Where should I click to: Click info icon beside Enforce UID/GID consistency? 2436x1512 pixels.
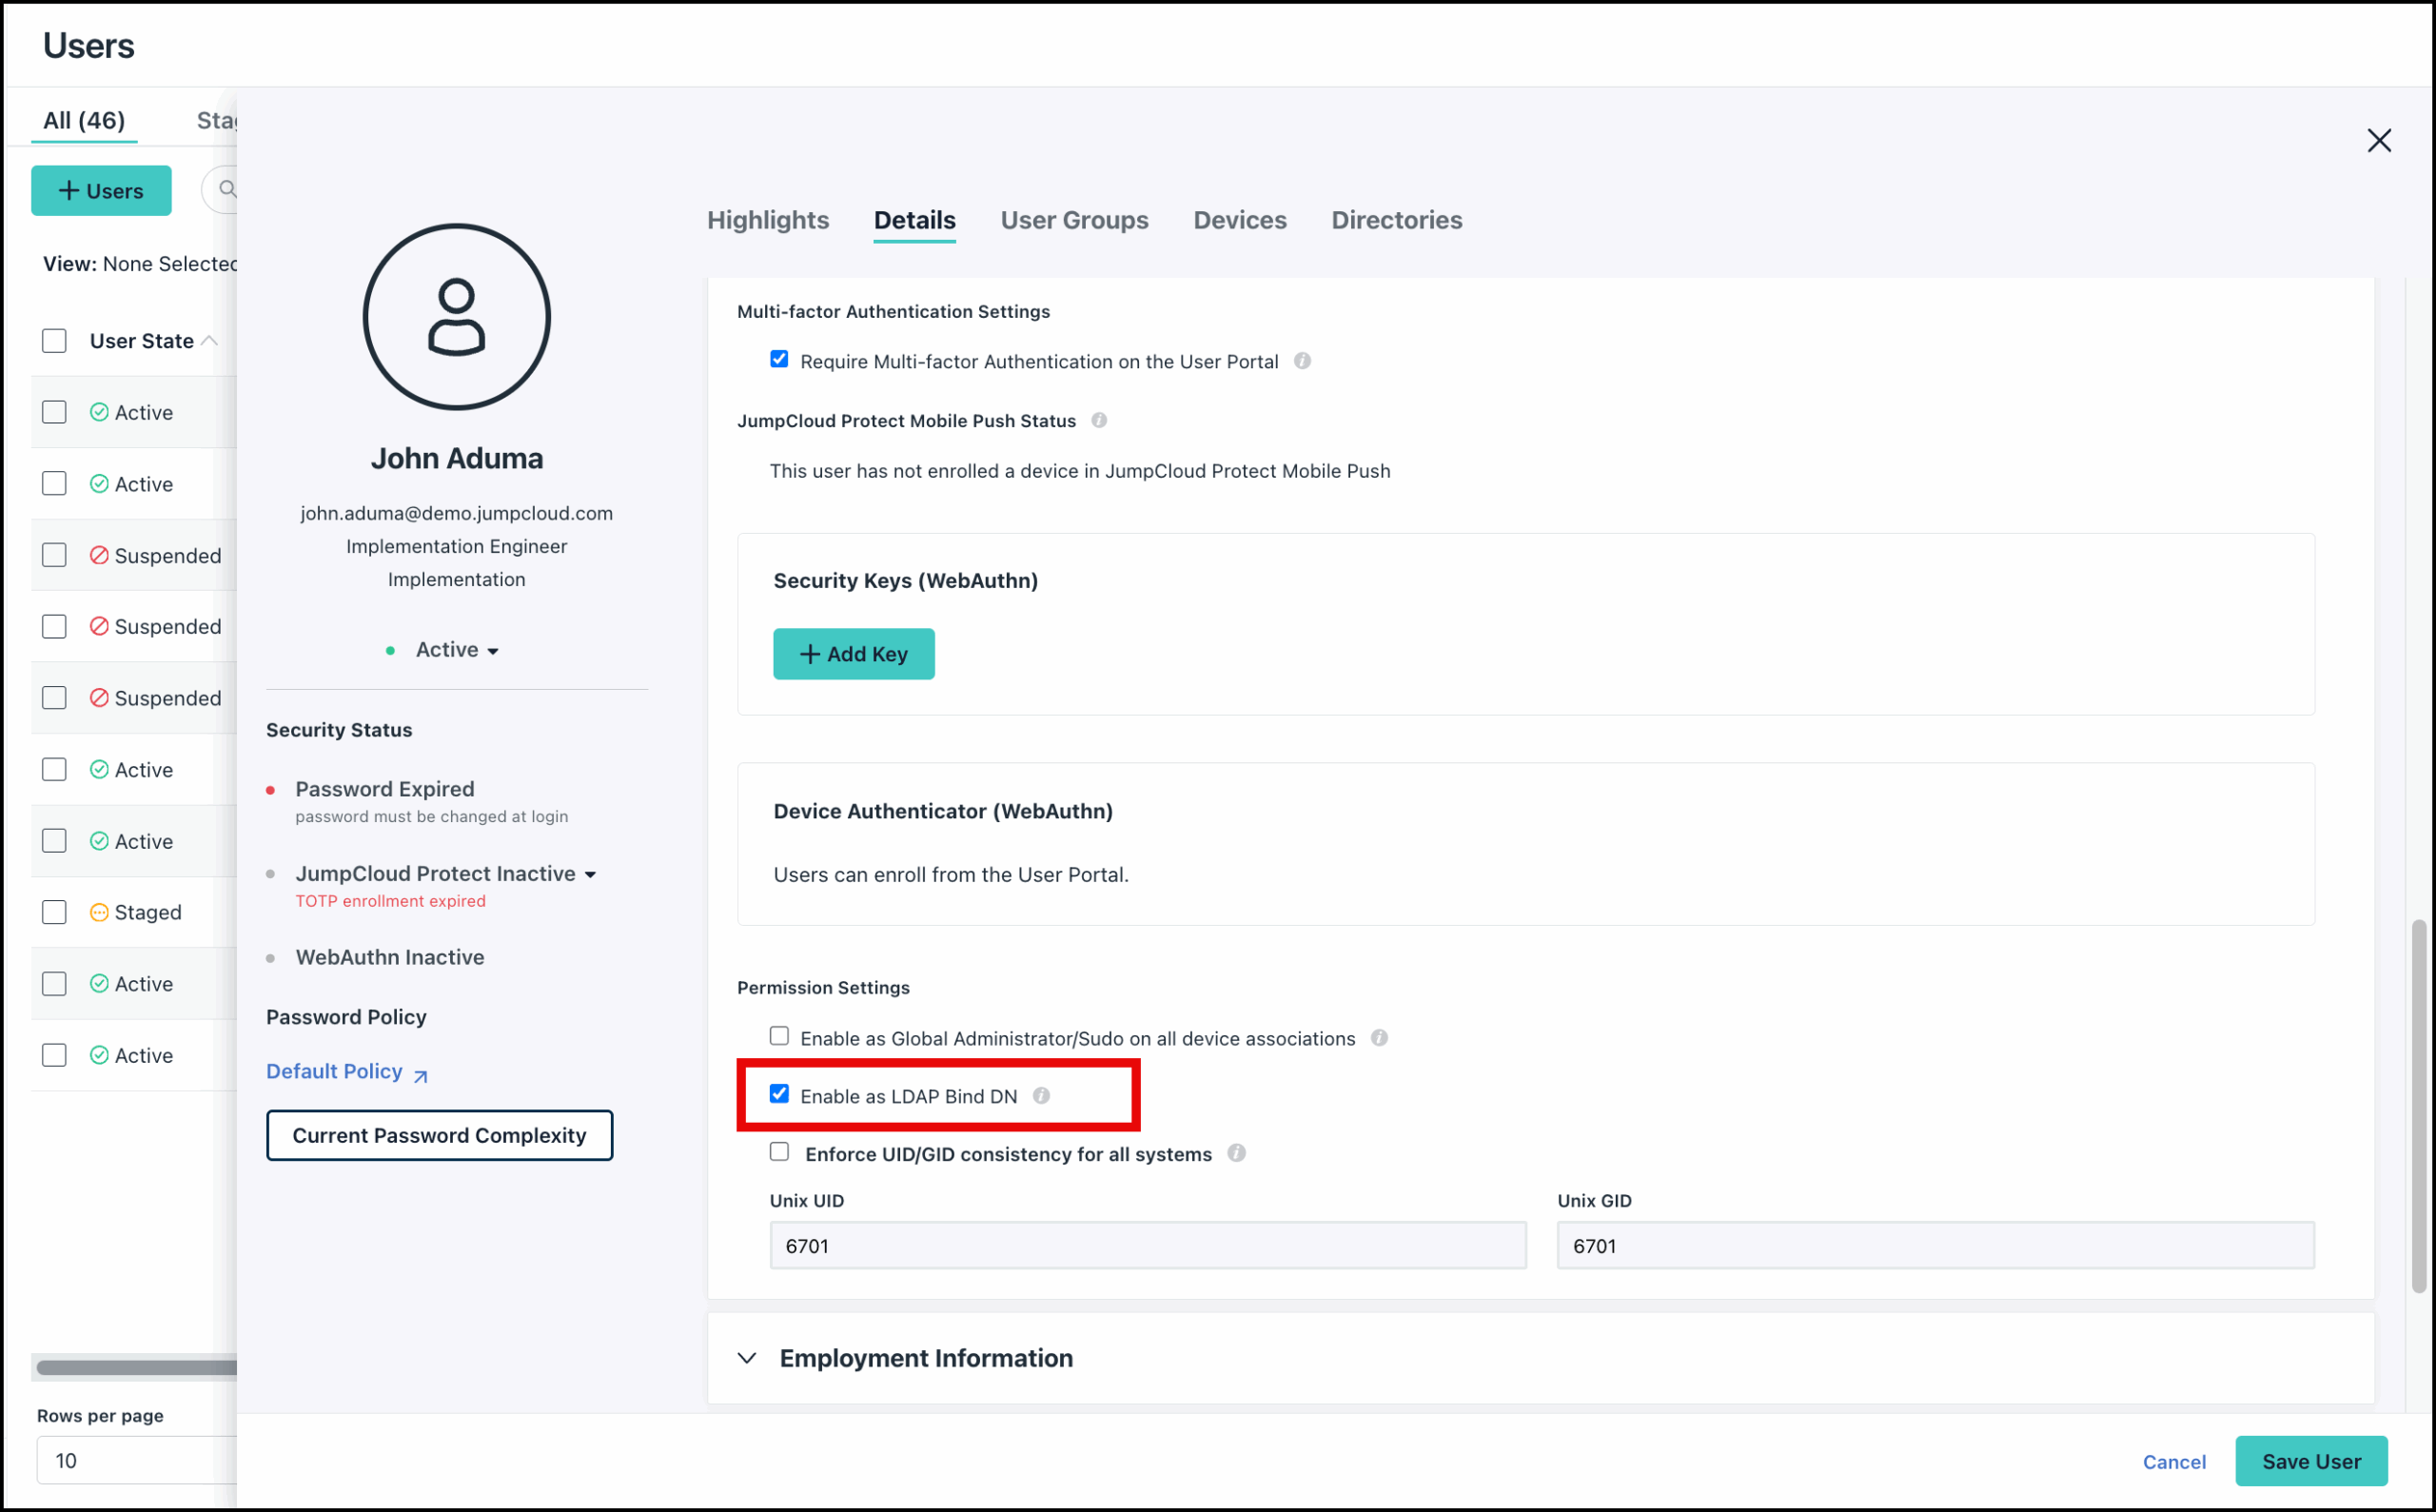pyautogui.click(x=1236, y=1153)
